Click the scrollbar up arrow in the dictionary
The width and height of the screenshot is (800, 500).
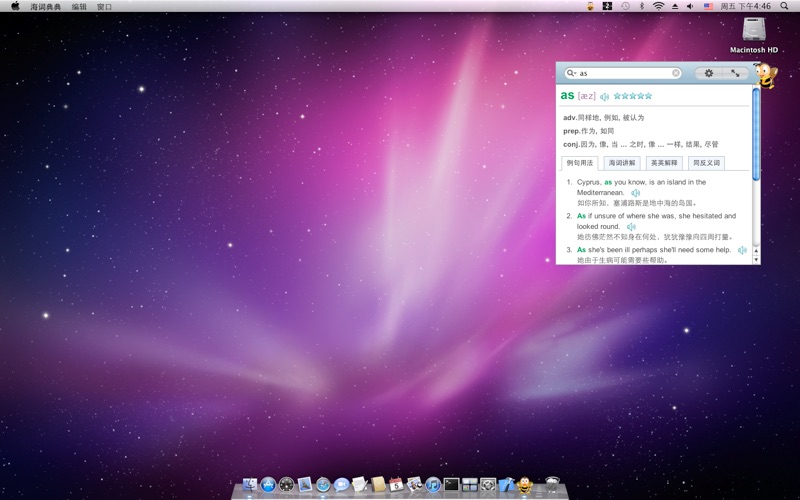[756, 252]
